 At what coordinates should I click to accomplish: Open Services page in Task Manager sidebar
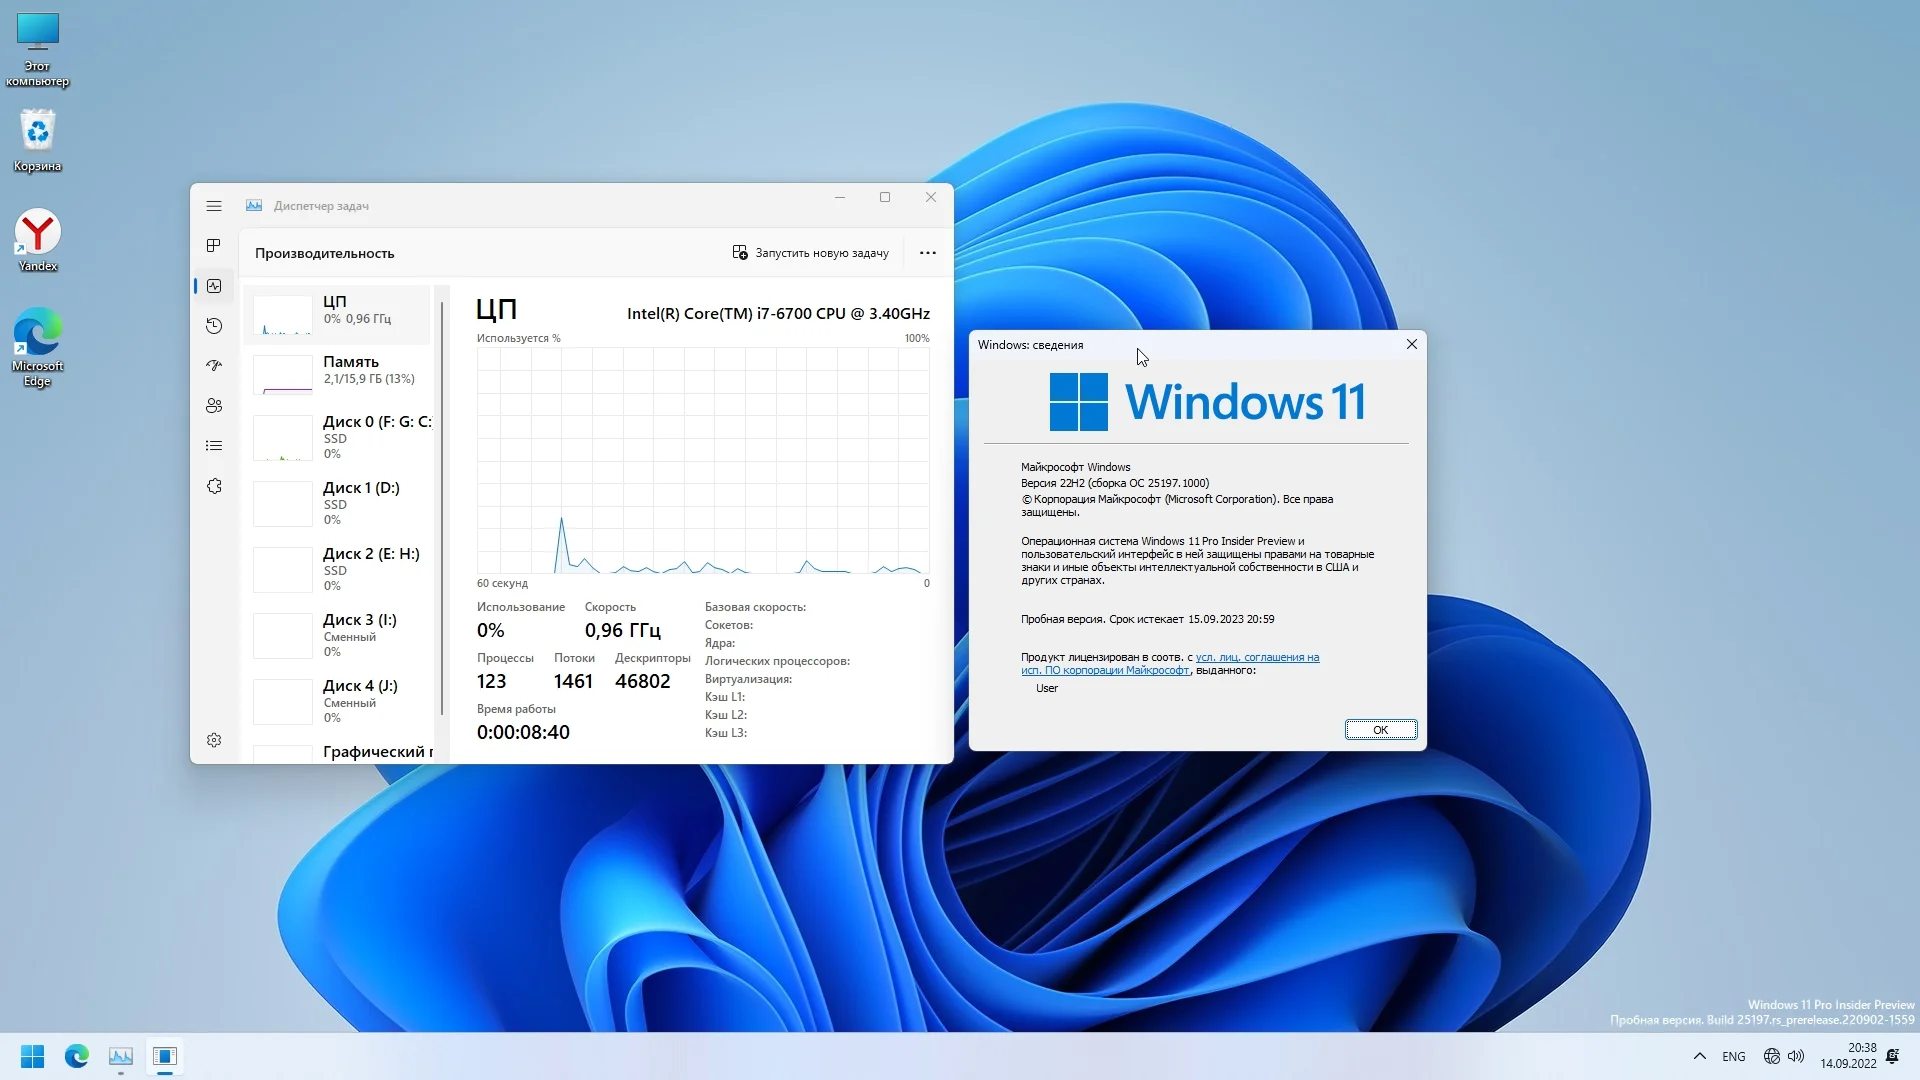pyautogui.click(x=214, y=486)
